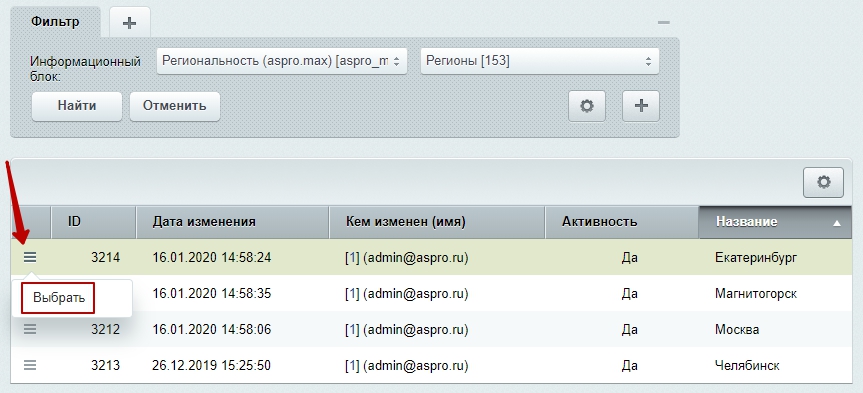The image size is (863, 393).
Task: Sort by Дата изменения column
Action: click(232, 222)
